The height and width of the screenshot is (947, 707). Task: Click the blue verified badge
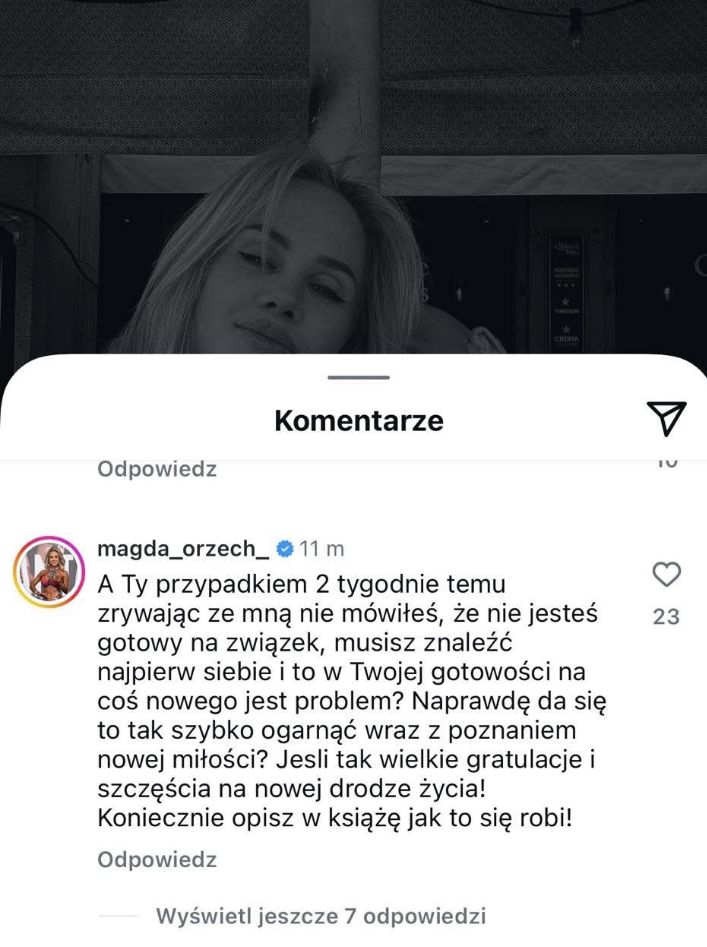[284, 549]
